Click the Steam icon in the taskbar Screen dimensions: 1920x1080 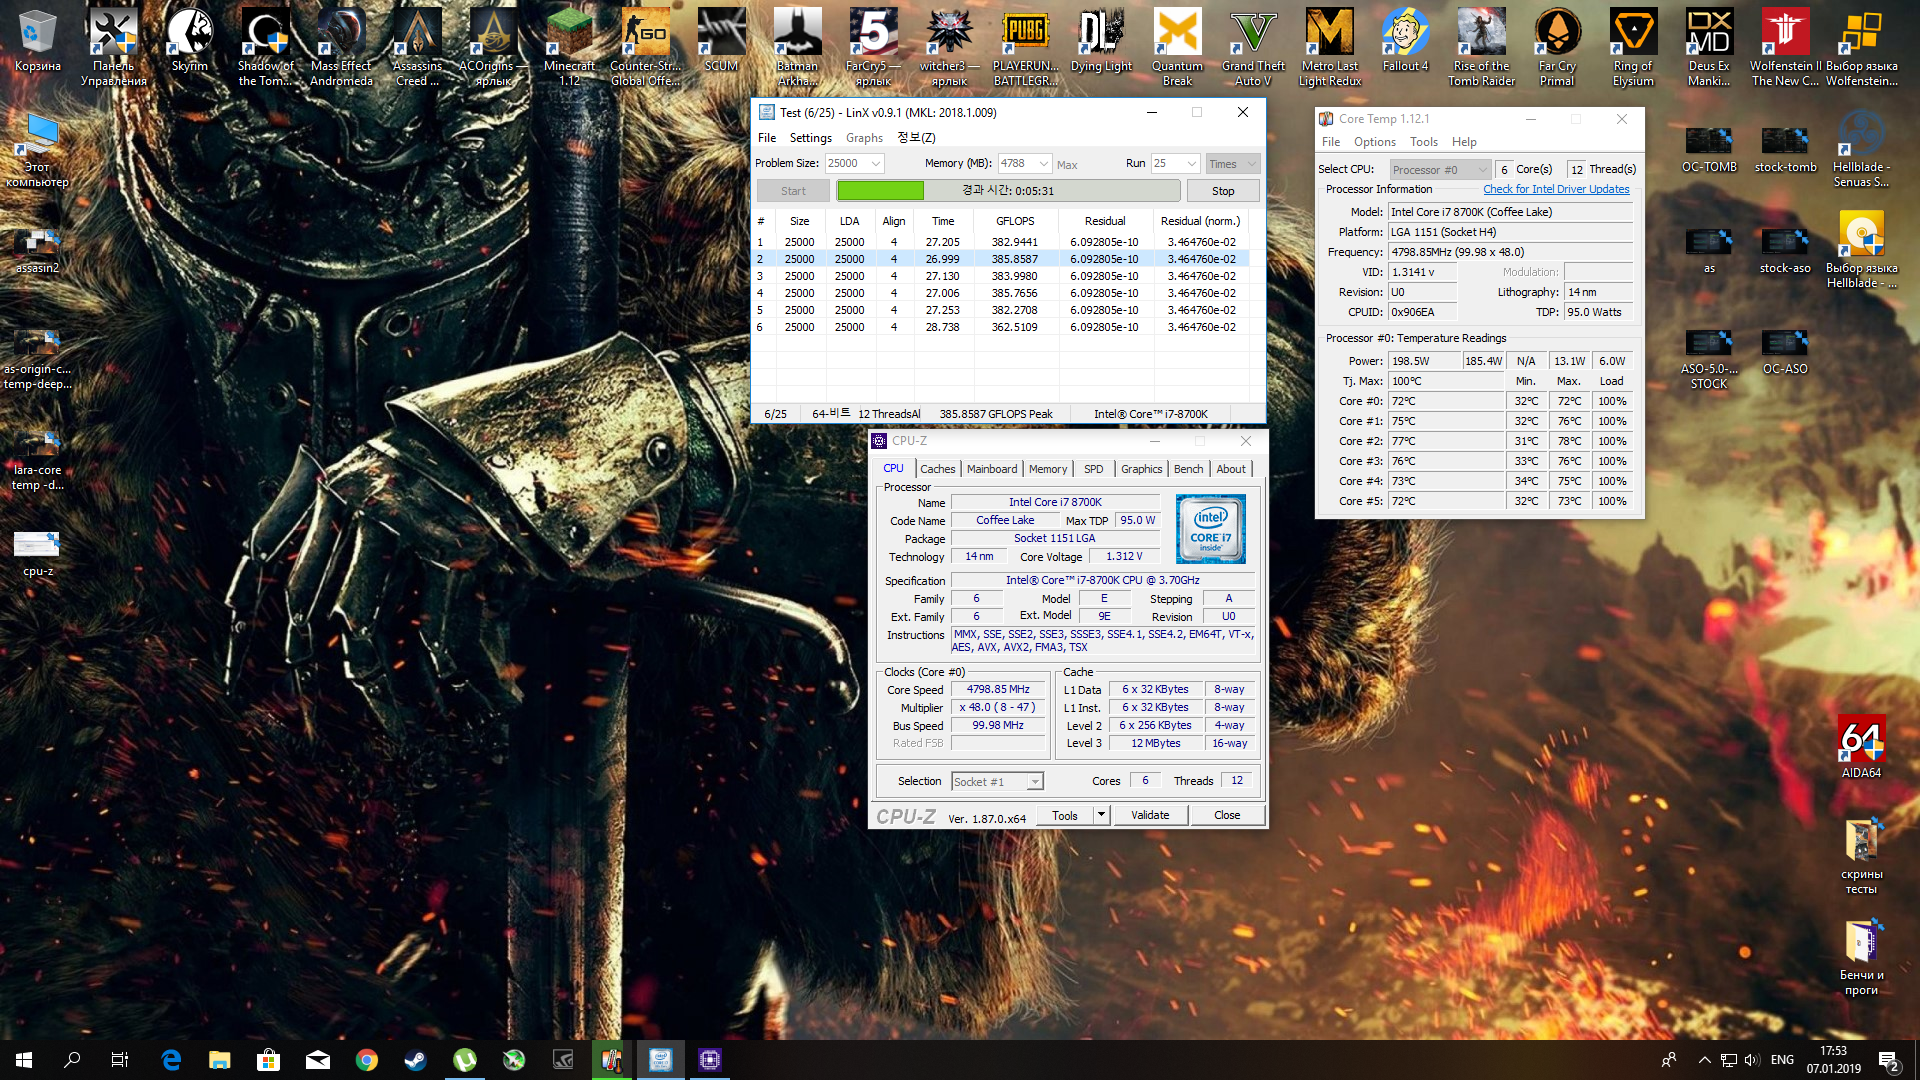click(x=416, y=1060)
